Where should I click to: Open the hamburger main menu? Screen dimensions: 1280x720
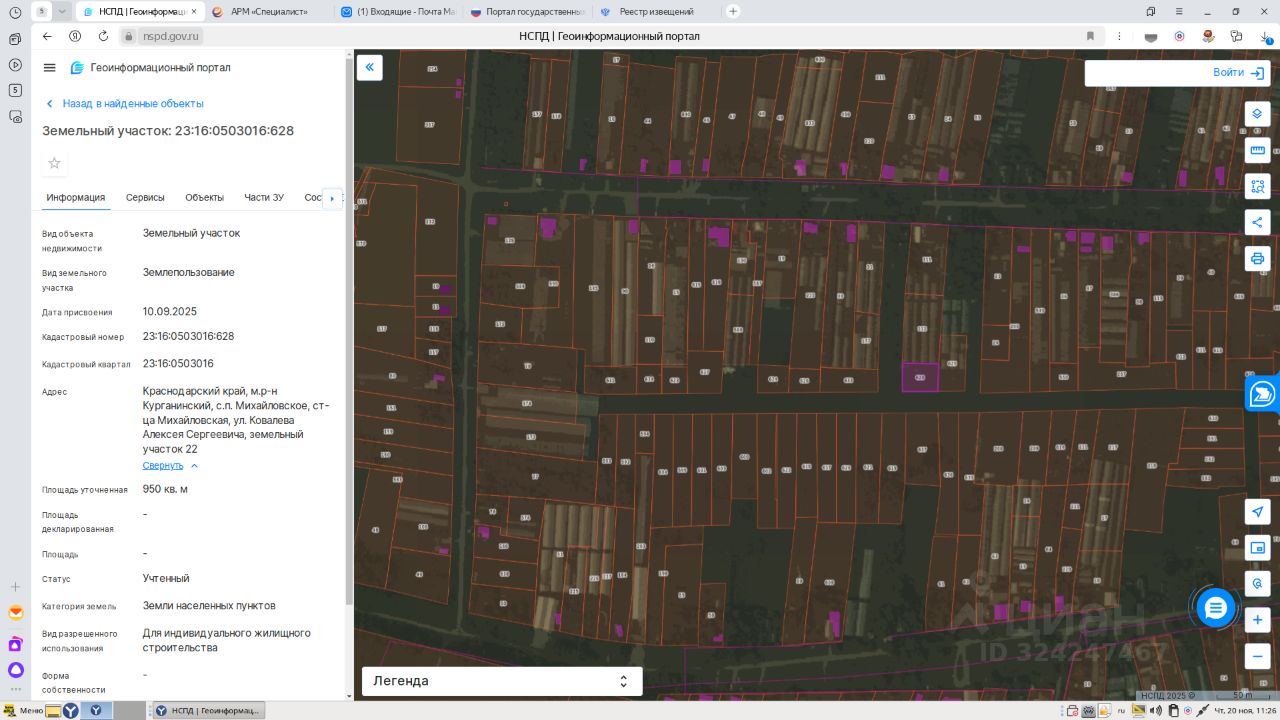pos(50,67)
